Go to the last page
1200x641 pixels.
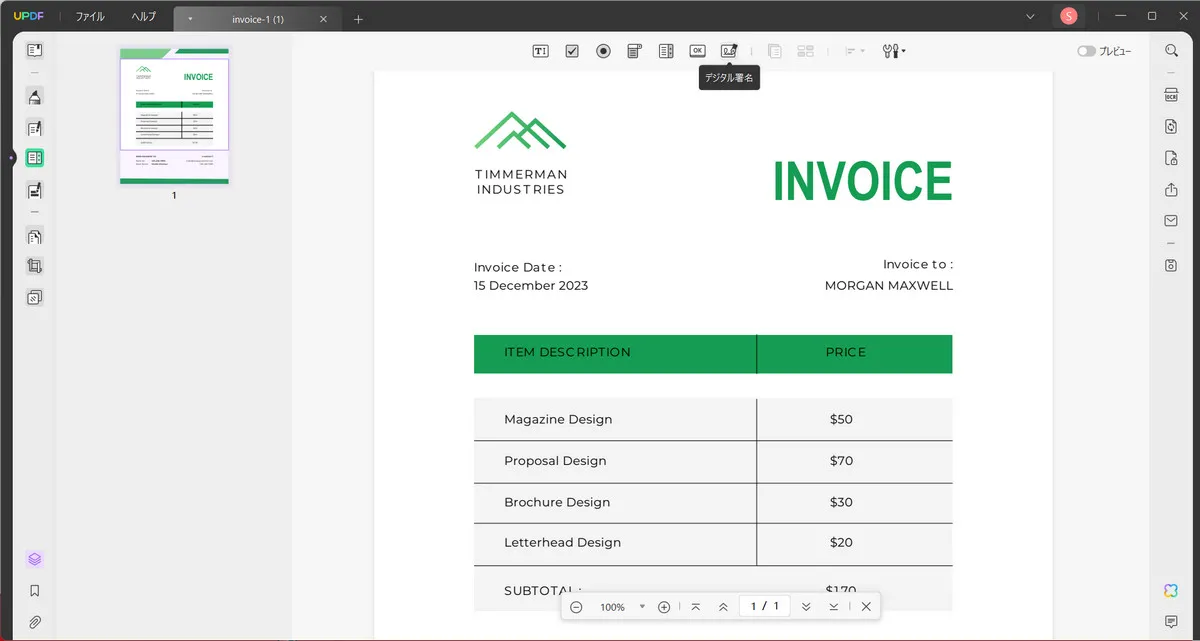pyautogui.click(x=833, y=607)
